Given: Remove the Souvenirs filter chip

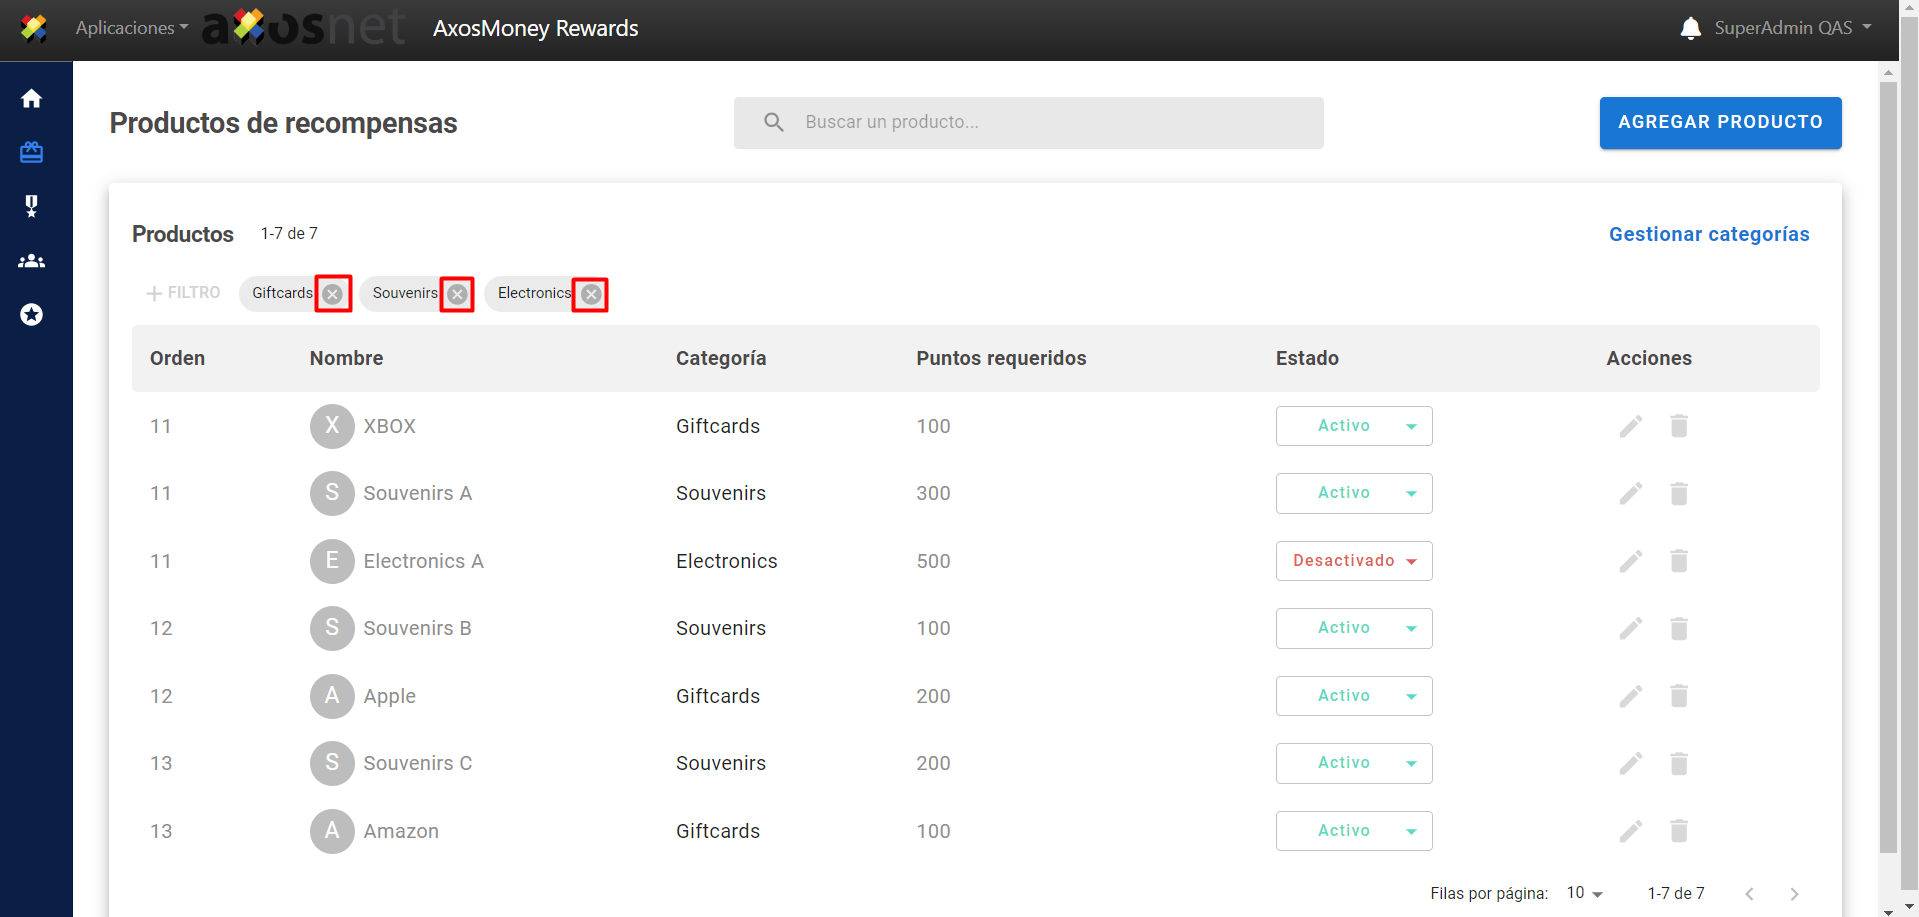Looking at the screenshot, I should (x=457, y=294).
